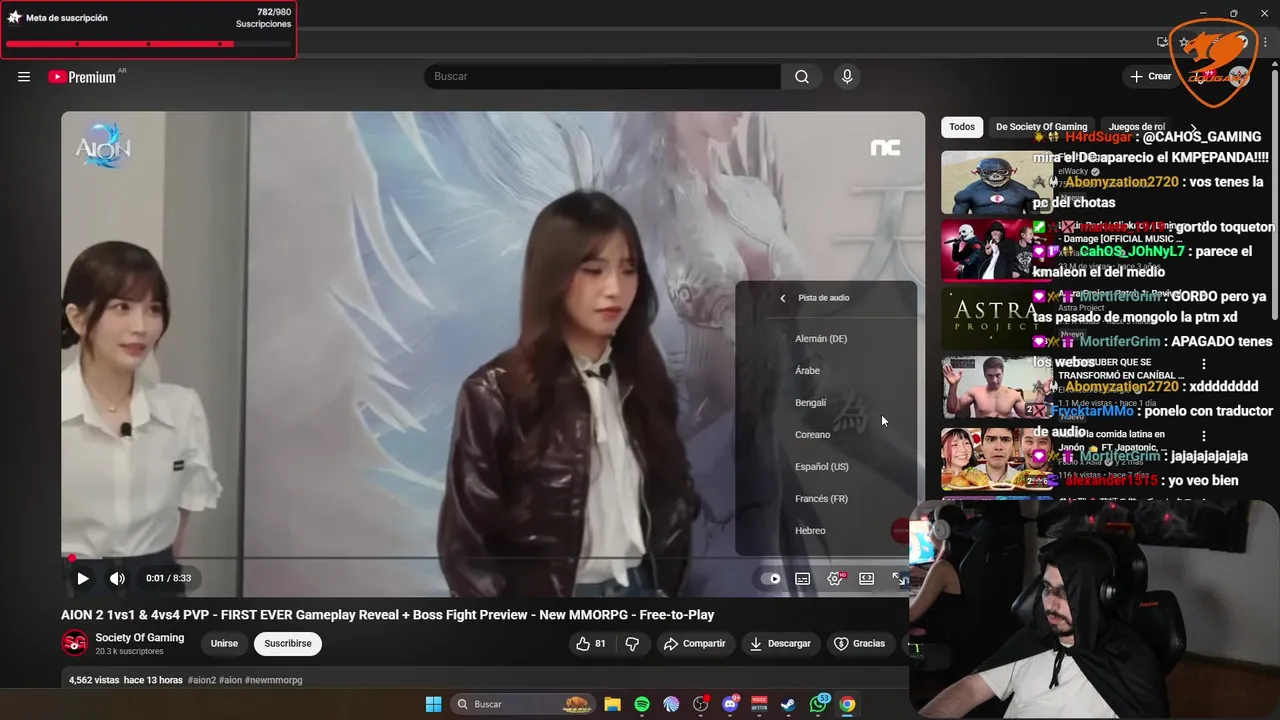The width and height of the screenshot is (1280, 720).
Task: Open the YouTube hamburger guide menu
Action: tap(24, 77)
